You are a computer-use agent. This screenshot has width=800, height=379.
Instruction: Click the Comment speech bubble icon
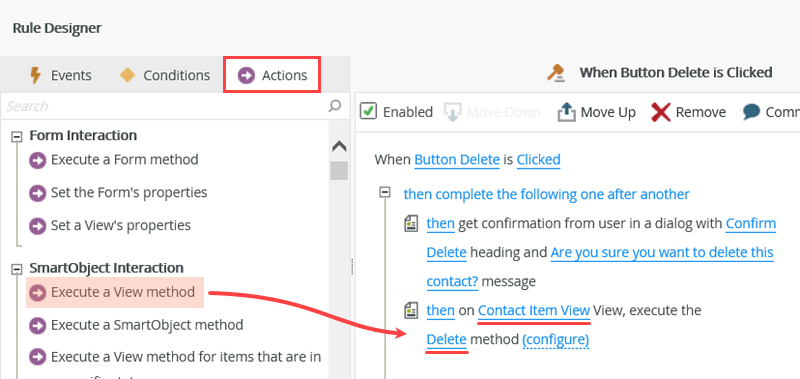752,112
